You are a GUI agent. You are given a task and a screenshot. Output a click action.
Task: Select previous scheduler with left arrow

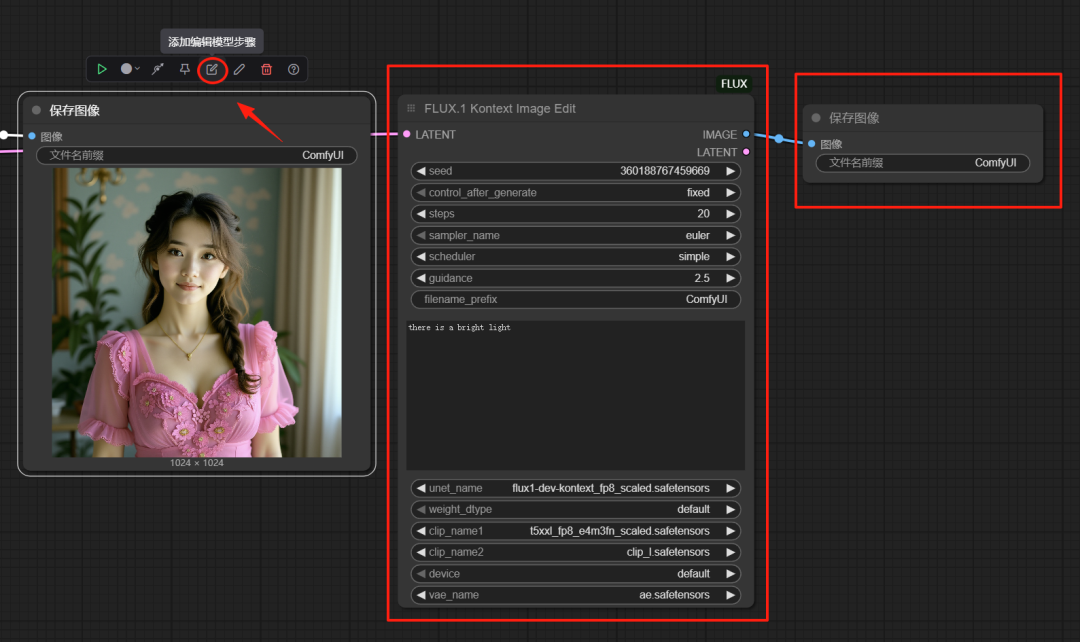[421, 256]
